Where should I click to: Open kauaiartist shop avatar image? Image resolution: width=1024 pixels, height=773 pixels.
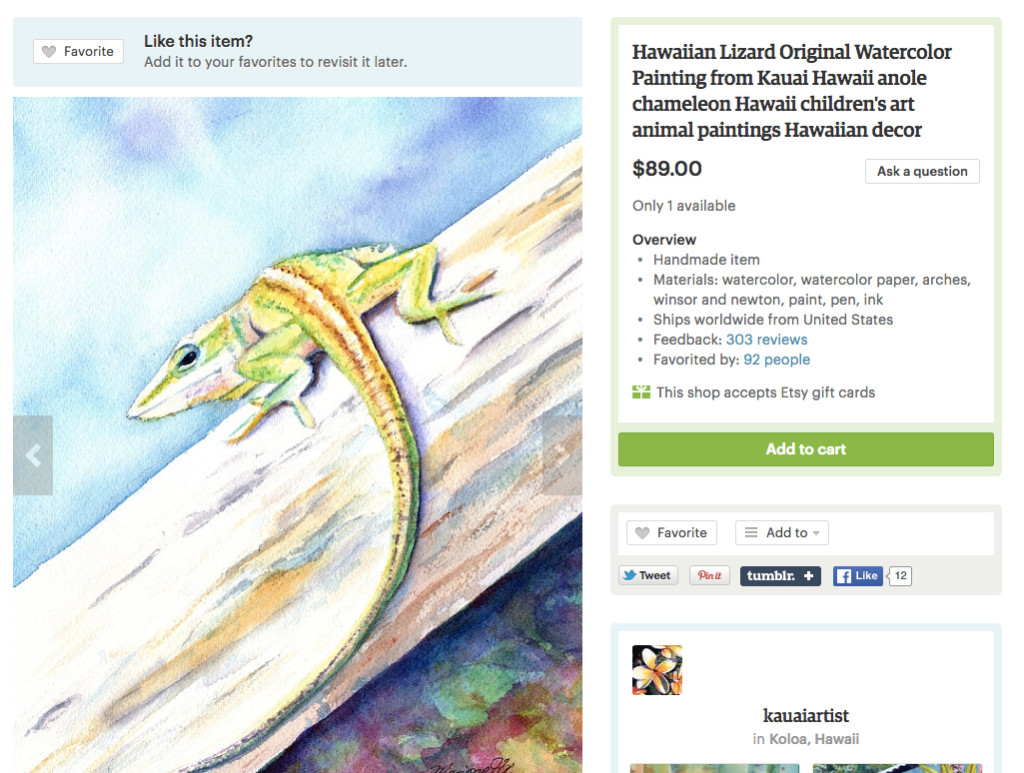point(657,670)
